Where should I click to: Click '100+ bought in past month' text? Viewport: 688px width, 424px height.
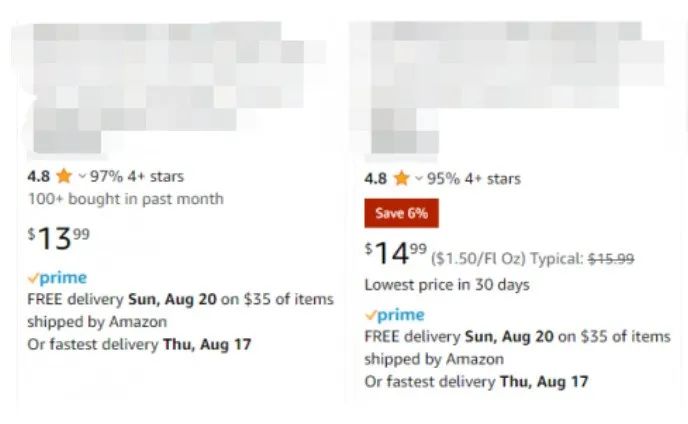coord(125,199)
